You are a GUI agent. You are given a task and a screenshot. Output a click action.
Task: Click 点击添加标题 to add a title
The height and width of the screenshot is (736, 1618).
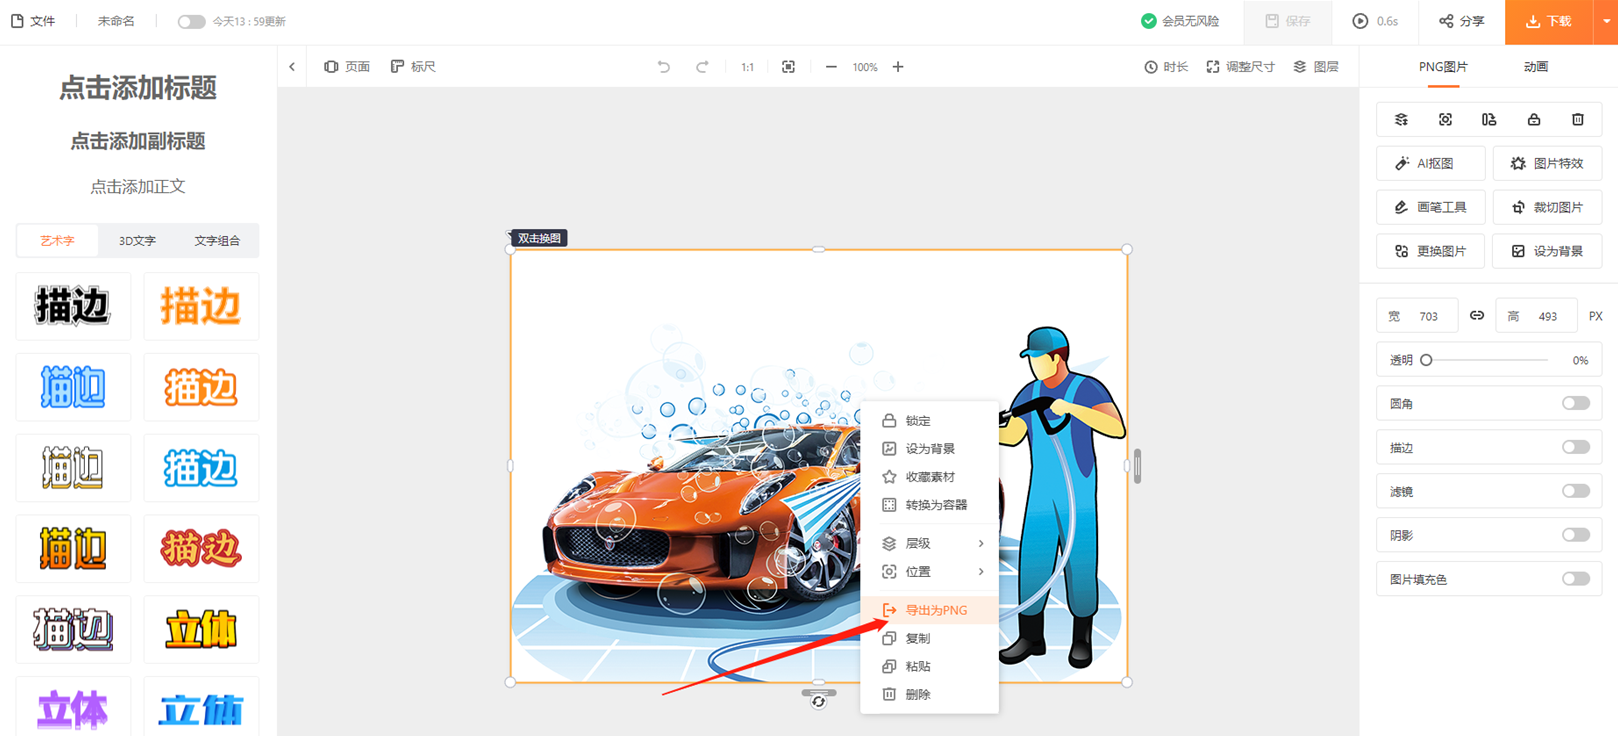[138, 88]
